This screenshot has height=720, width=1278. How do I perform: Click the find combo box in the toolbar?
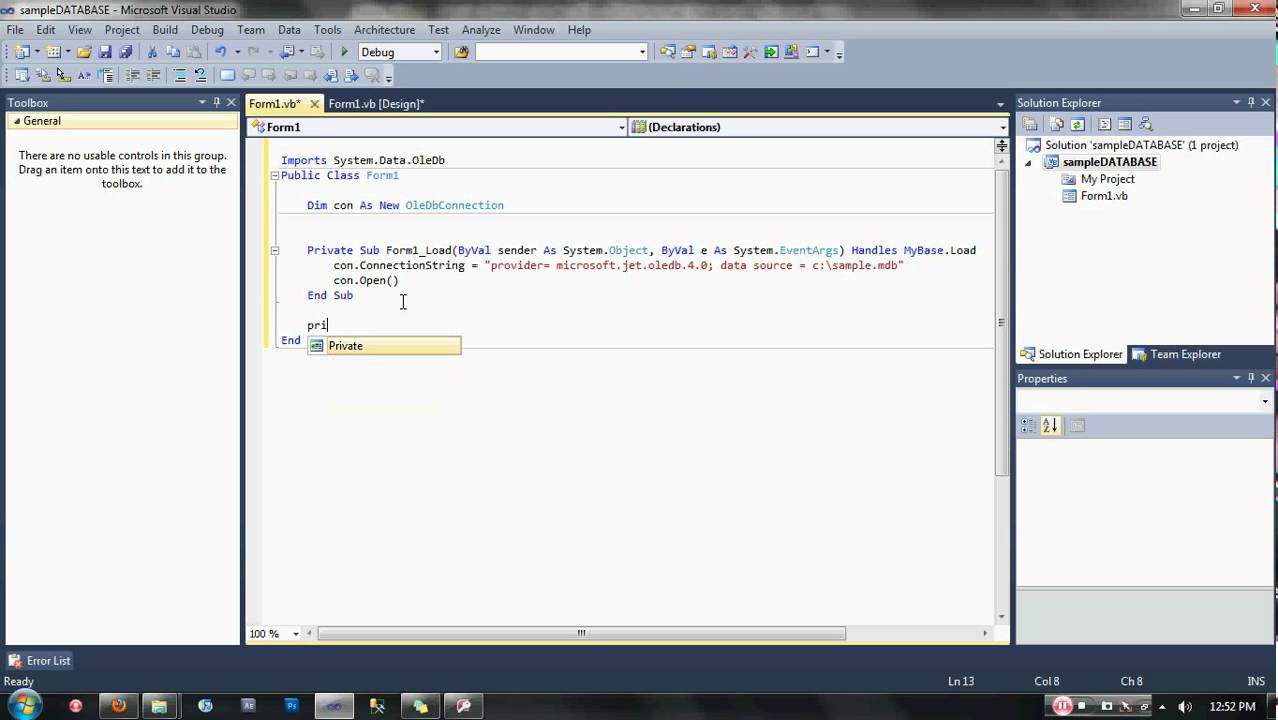point(562,52)
